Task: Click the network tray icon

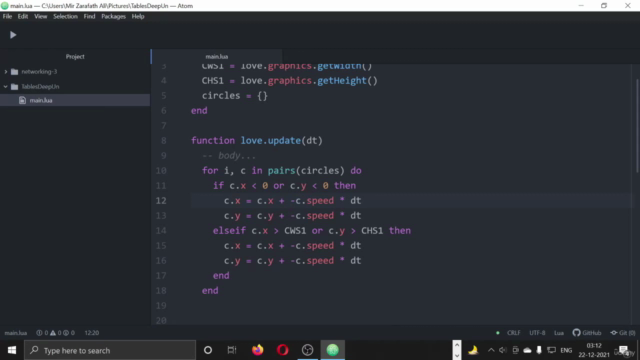Action: [551, 350]
